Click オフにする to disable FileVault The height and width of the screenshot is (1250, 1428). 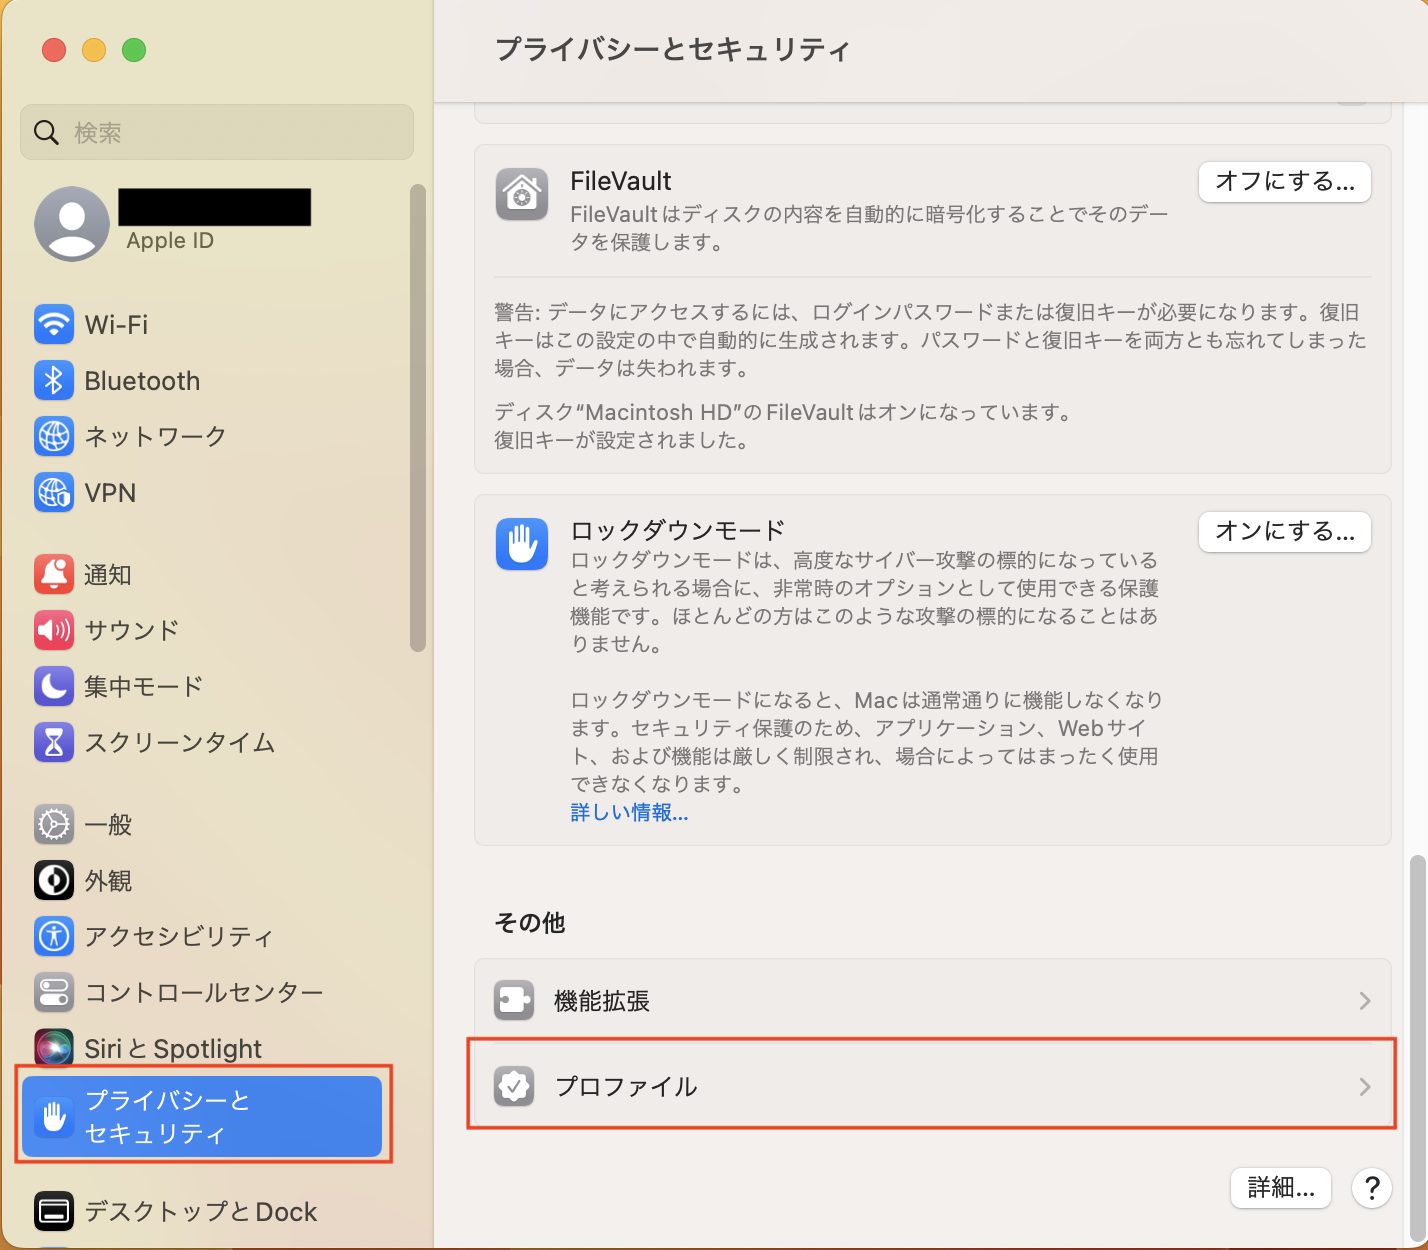pyautogui.click(x=1284, y=182)
